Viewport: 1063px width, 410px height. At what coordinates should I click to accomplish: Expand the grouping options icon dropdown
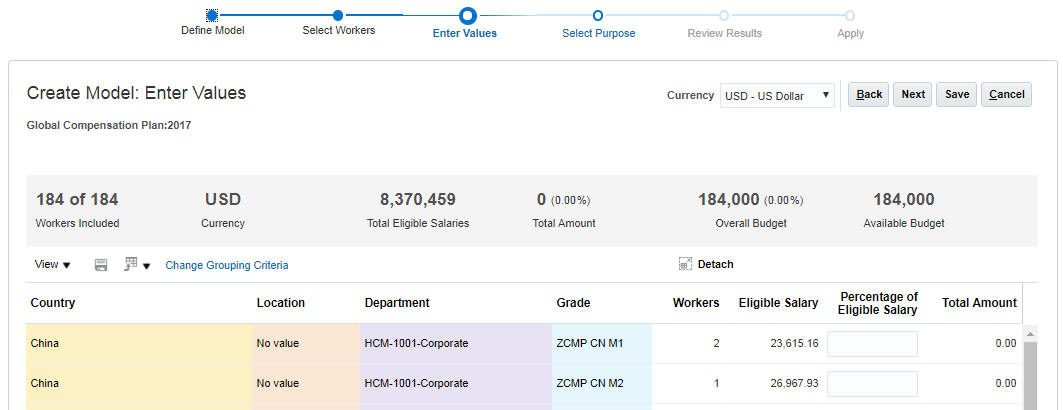137,265
